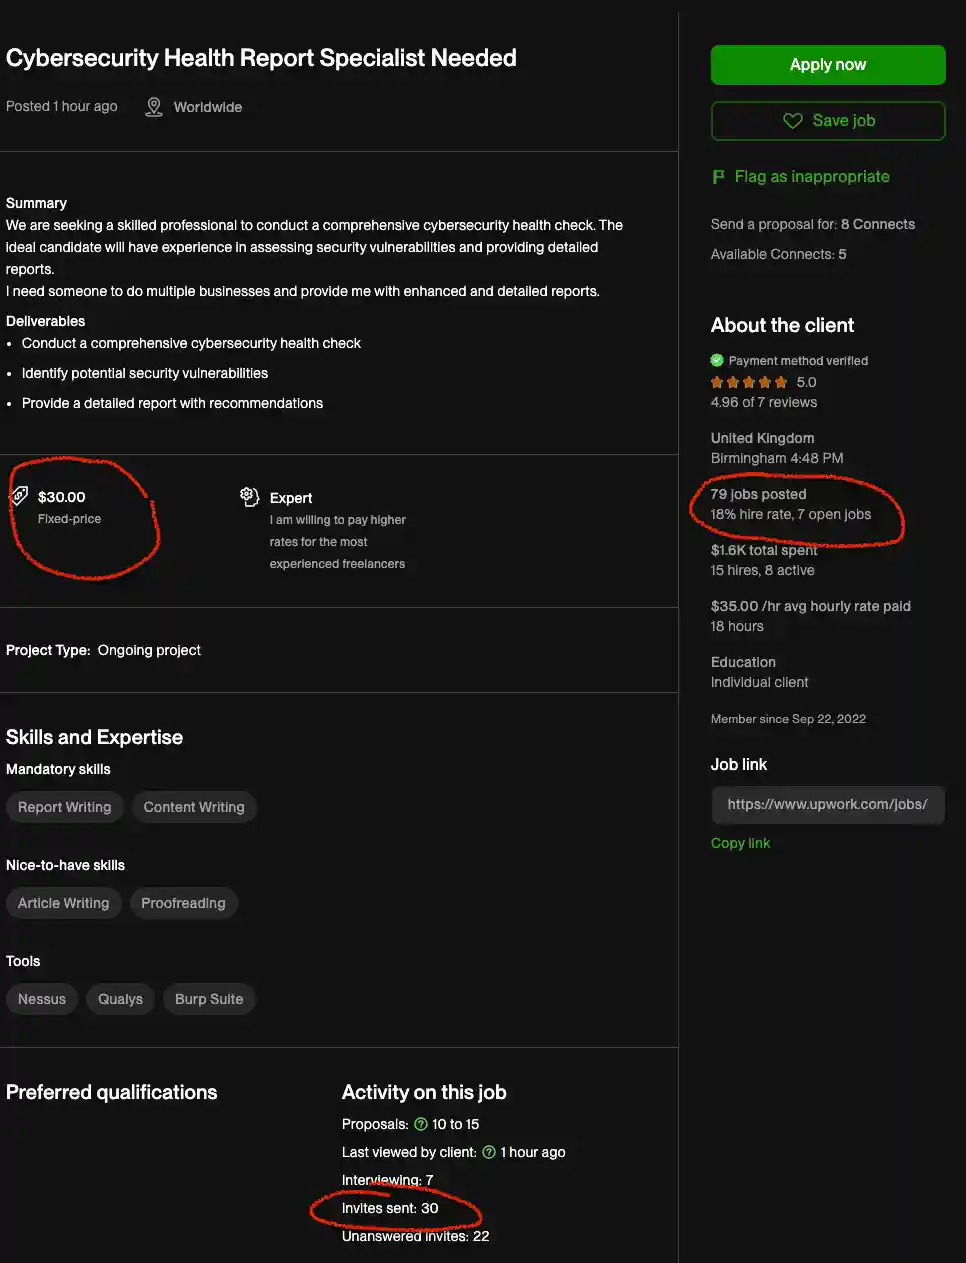This screenshot has height=1263, width=966.
Task: Click the payment verified checkmark icon
Action: [x=717, y=360]
